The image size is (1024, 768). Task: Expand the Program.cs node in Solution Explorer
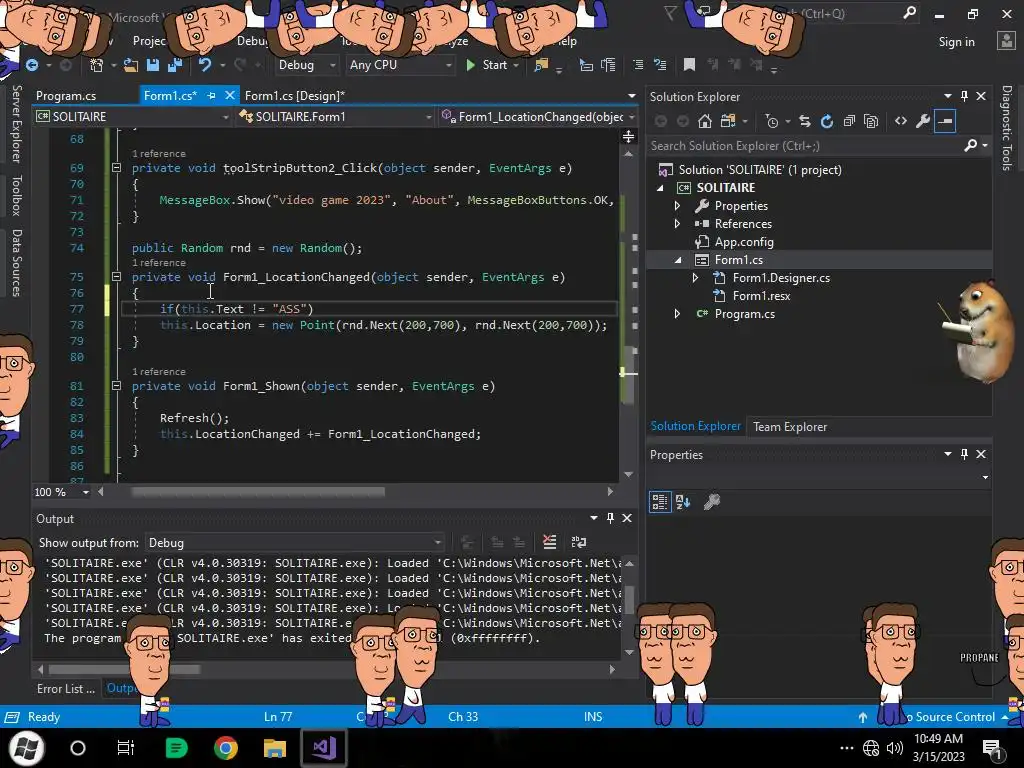click(x=677, y=313)
